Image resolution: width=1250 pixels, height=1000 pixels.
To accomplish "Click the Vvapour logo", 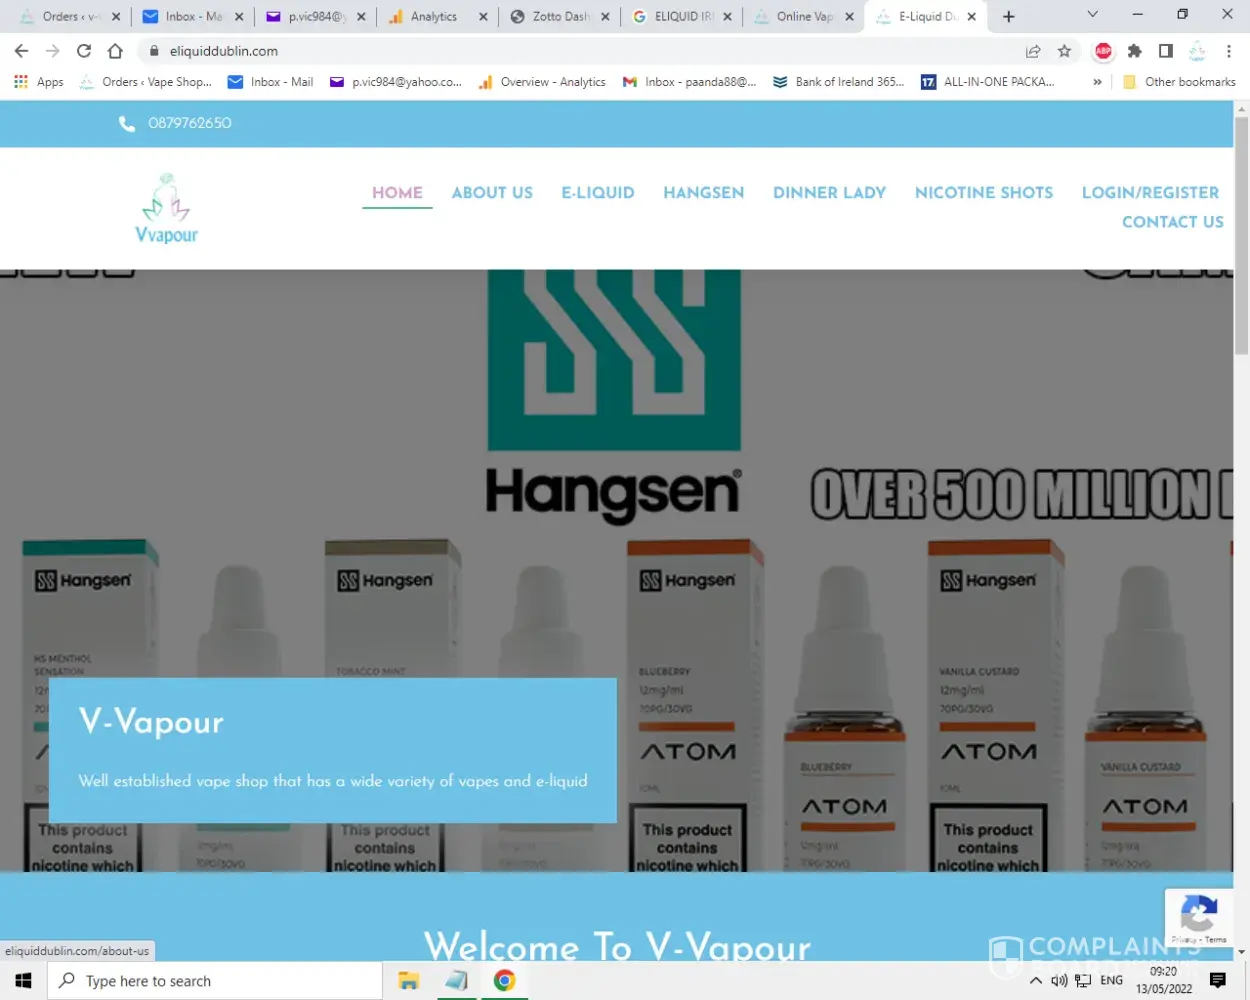I will [167, 208].
